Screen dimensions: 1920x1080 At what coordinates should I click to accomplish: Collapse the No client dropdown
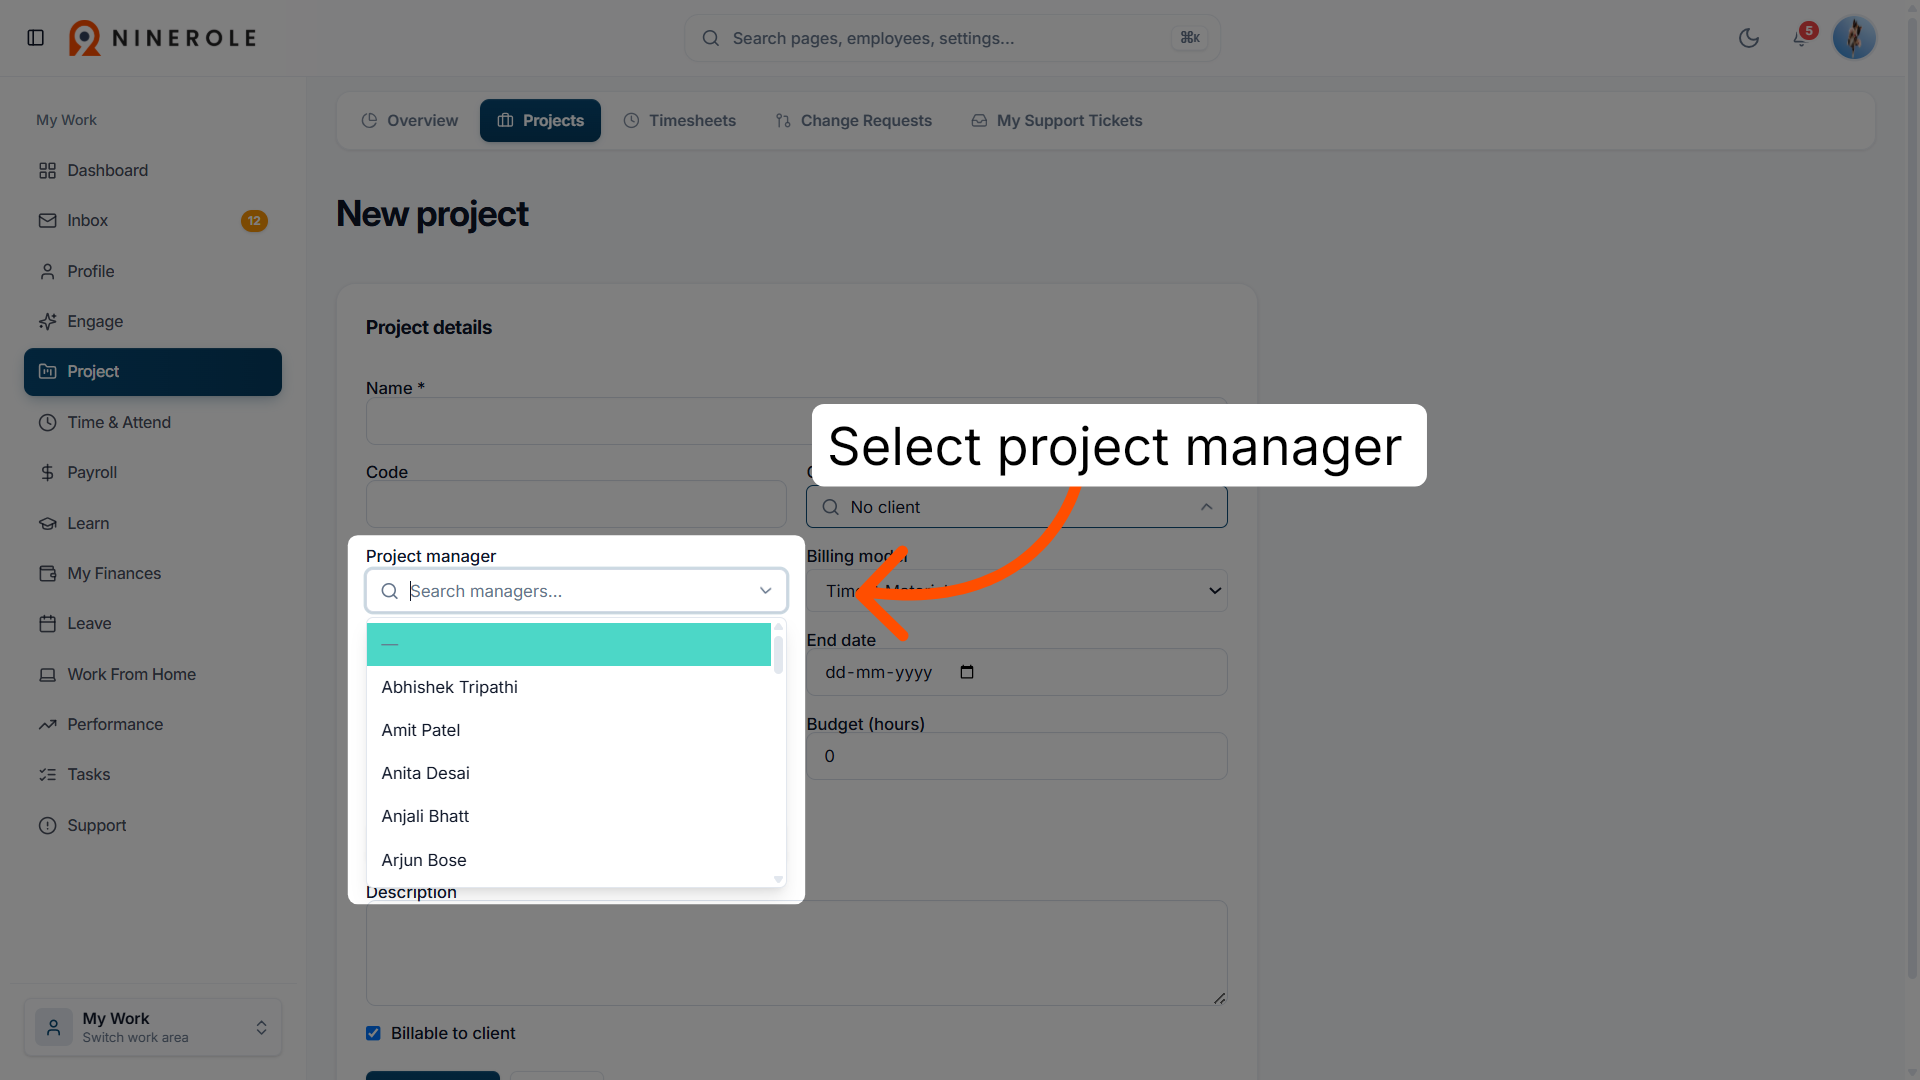pos(1207,508)
